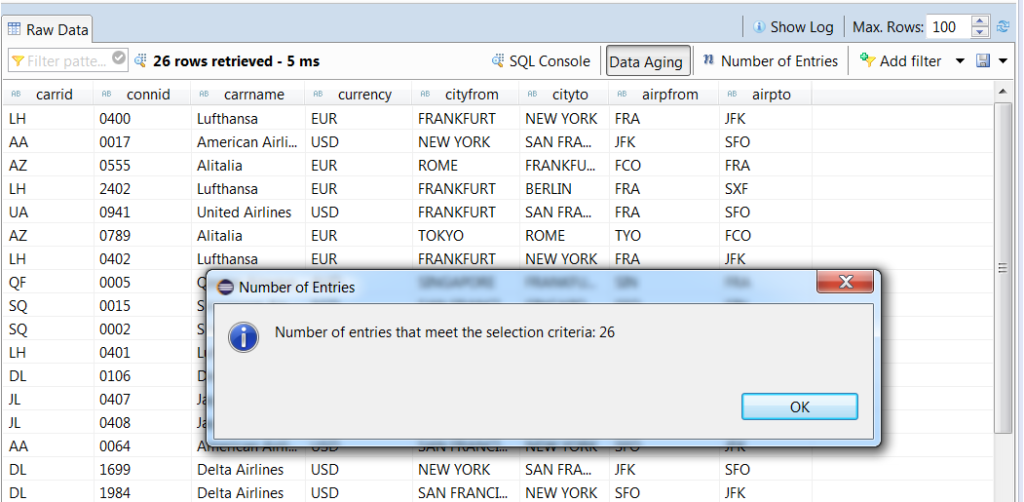Click the Raw Data tab table icon
The image size is (1024, 502).
tap(14, 29)
